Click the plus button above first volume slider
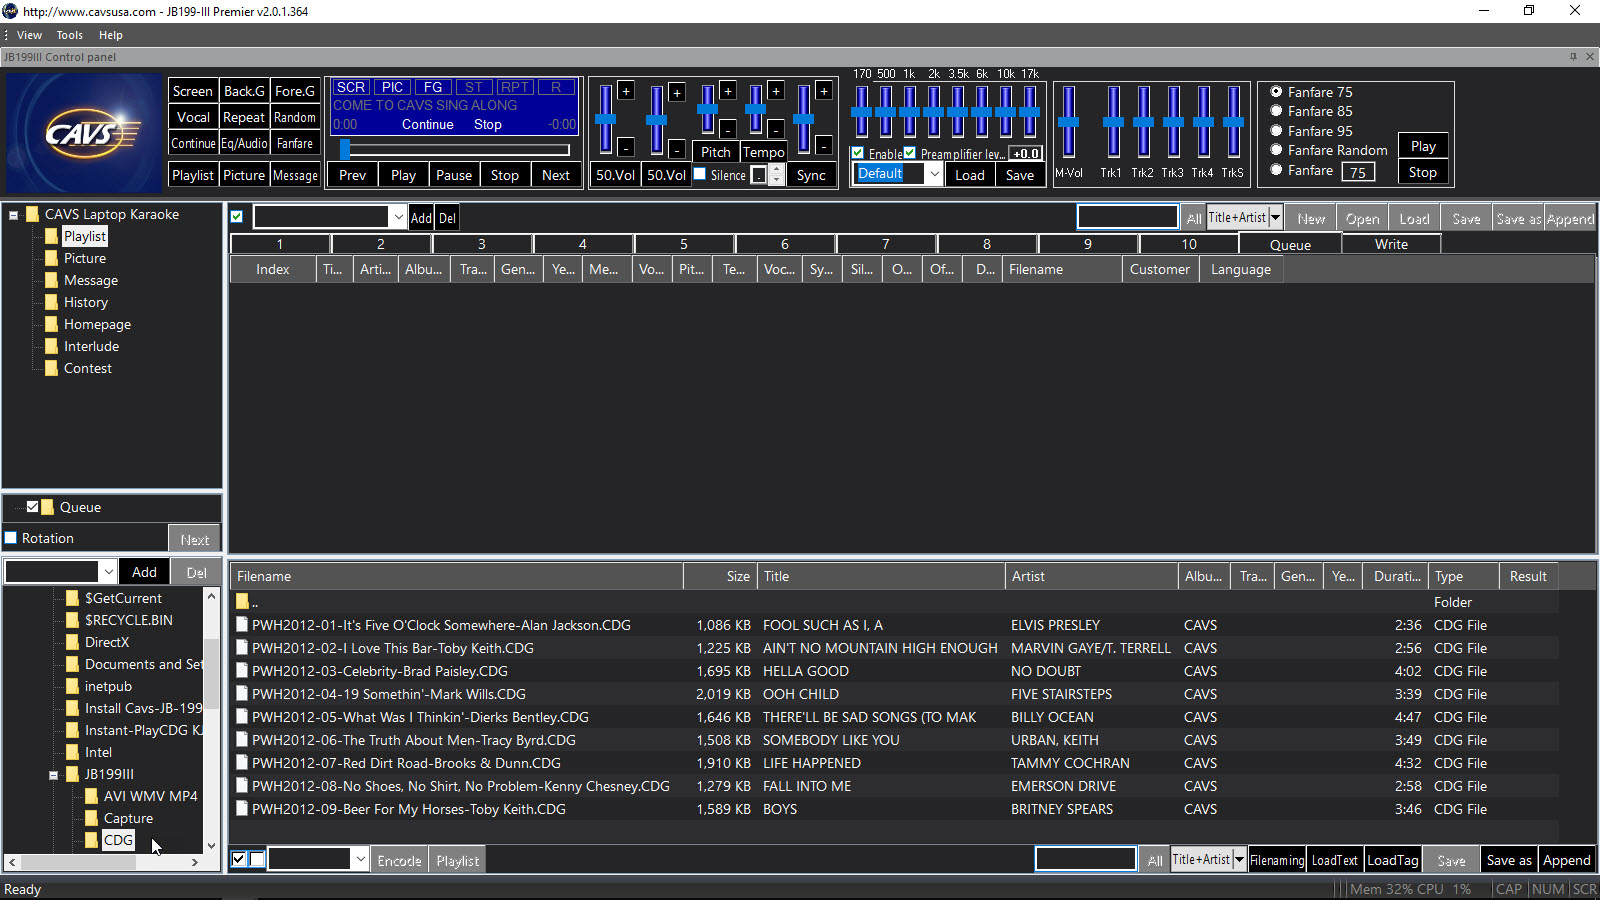1600x900 pixels. click(x=626, y=91)
